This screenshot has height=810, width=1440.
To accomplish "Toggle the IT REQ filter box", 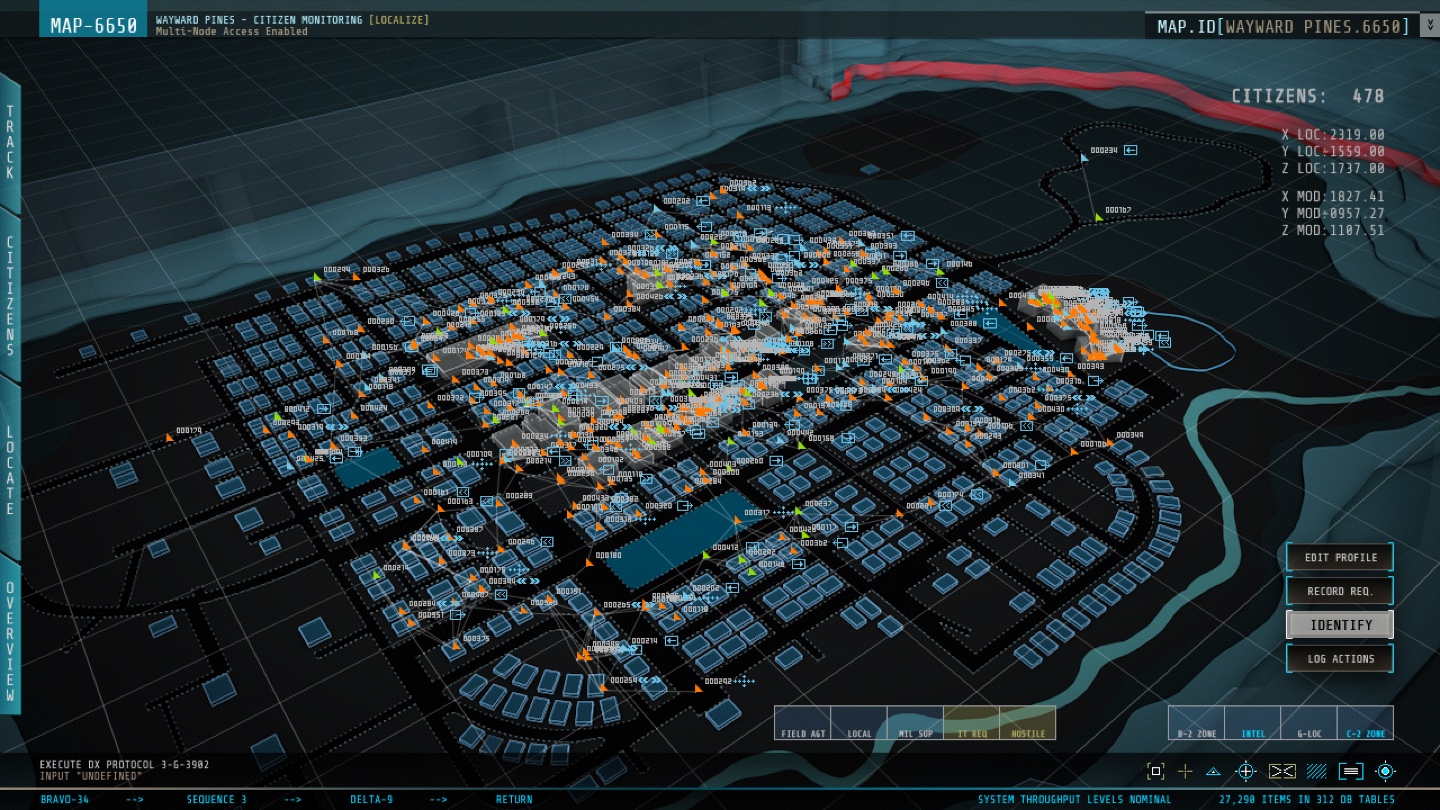I will (971, 723).
